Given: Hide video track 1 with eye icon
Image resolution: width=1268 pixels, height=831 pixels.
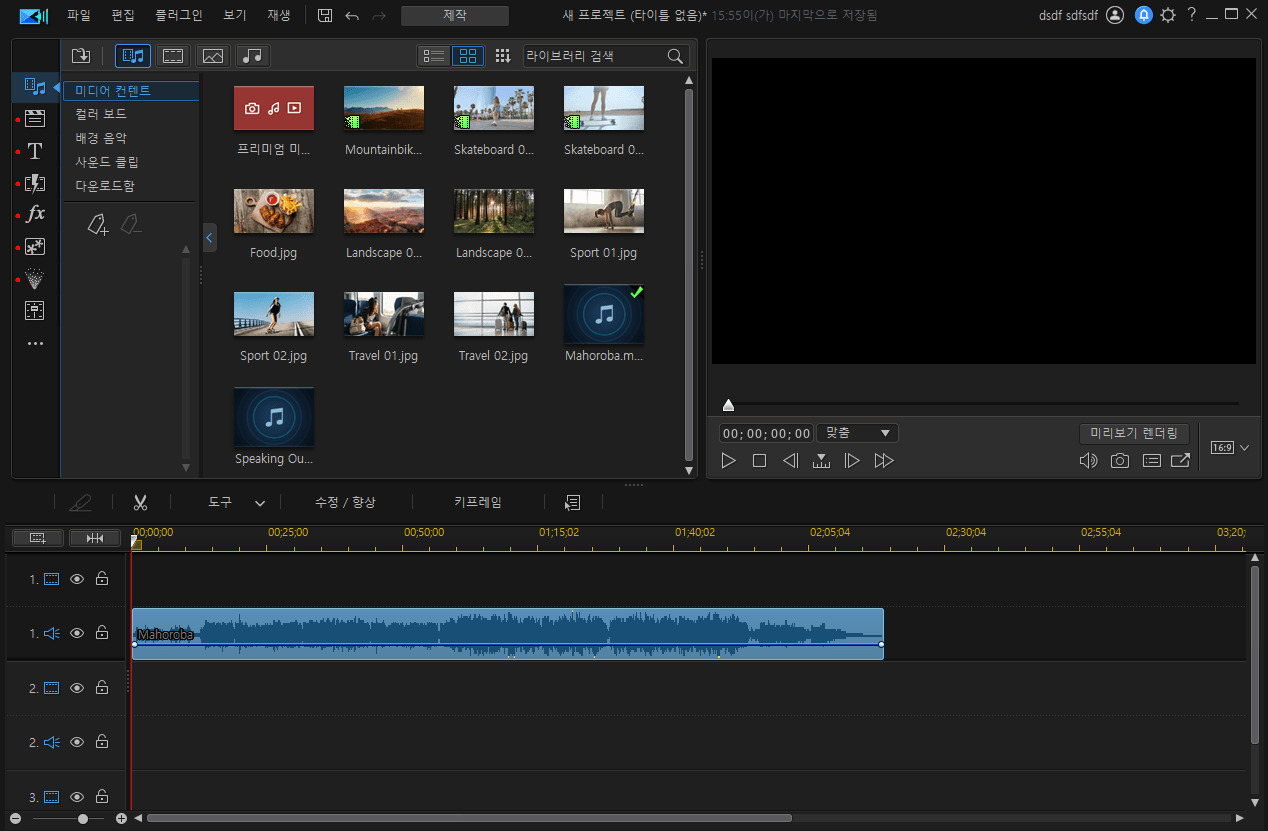Looking at the screenshot, I should coord(77,579).
